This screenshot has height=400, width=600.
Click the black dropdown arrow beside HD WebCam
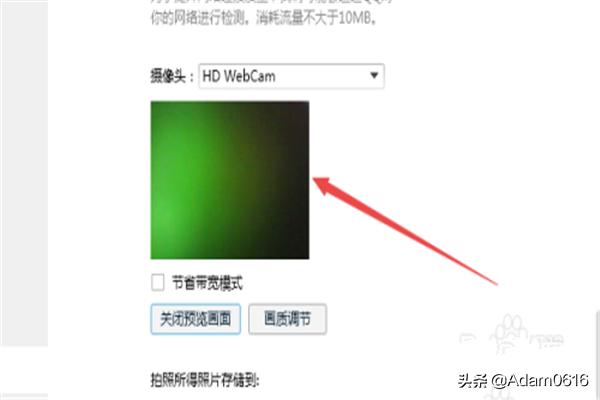coord(374,75)
